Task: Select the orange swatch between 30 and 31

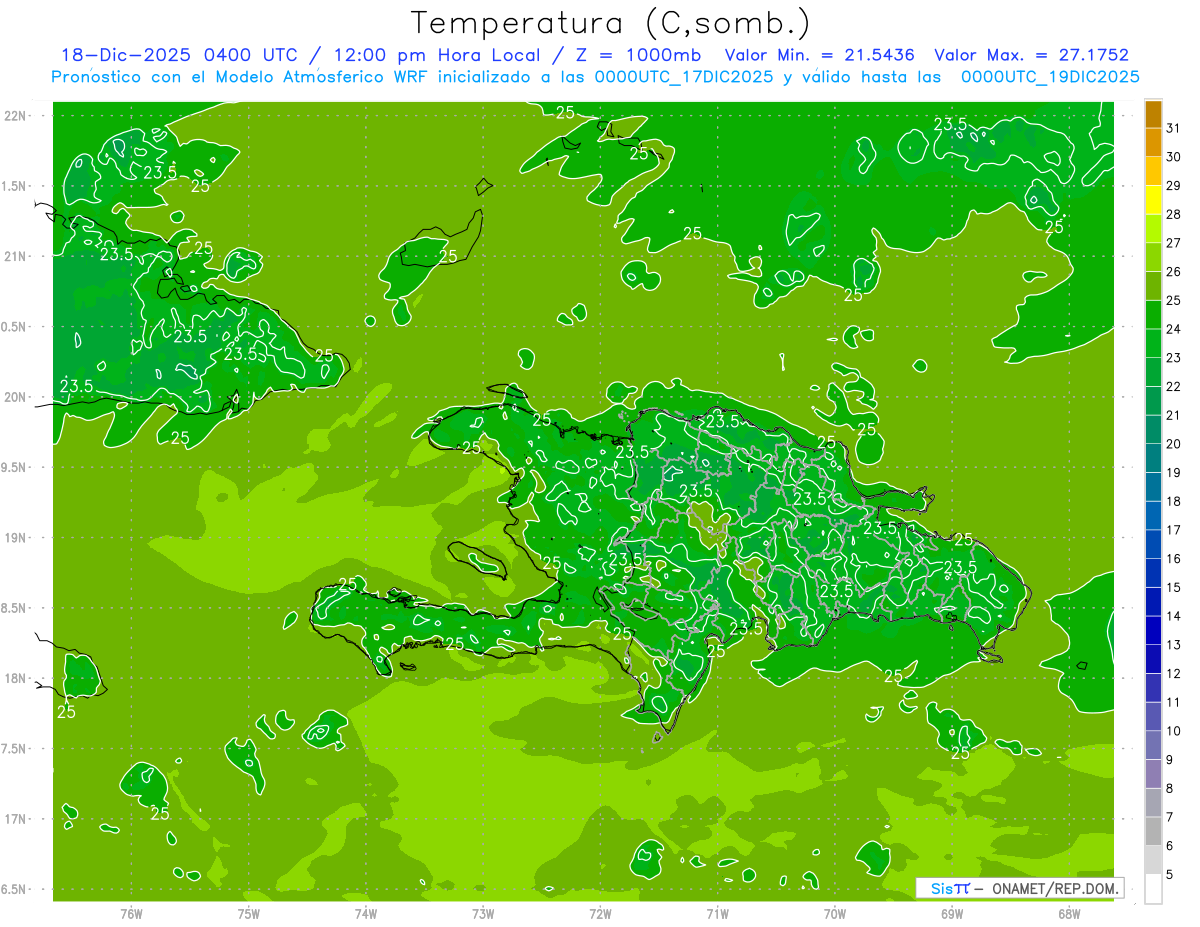Action: 1153,143
